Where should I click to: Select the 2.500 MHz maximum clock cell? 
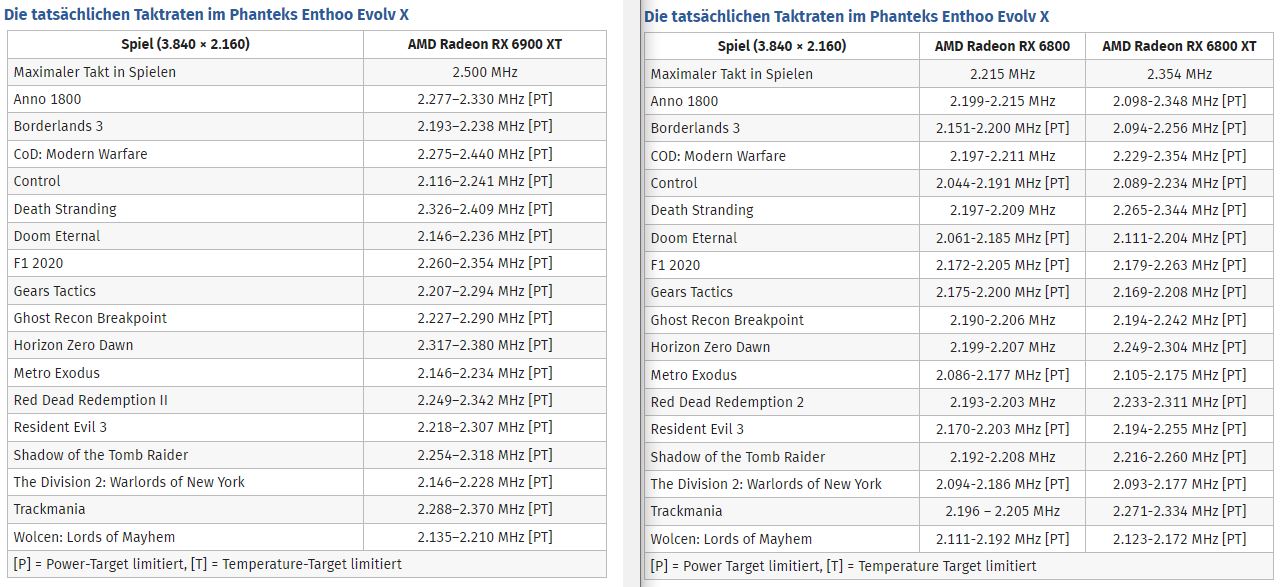(x=485, y=72)
